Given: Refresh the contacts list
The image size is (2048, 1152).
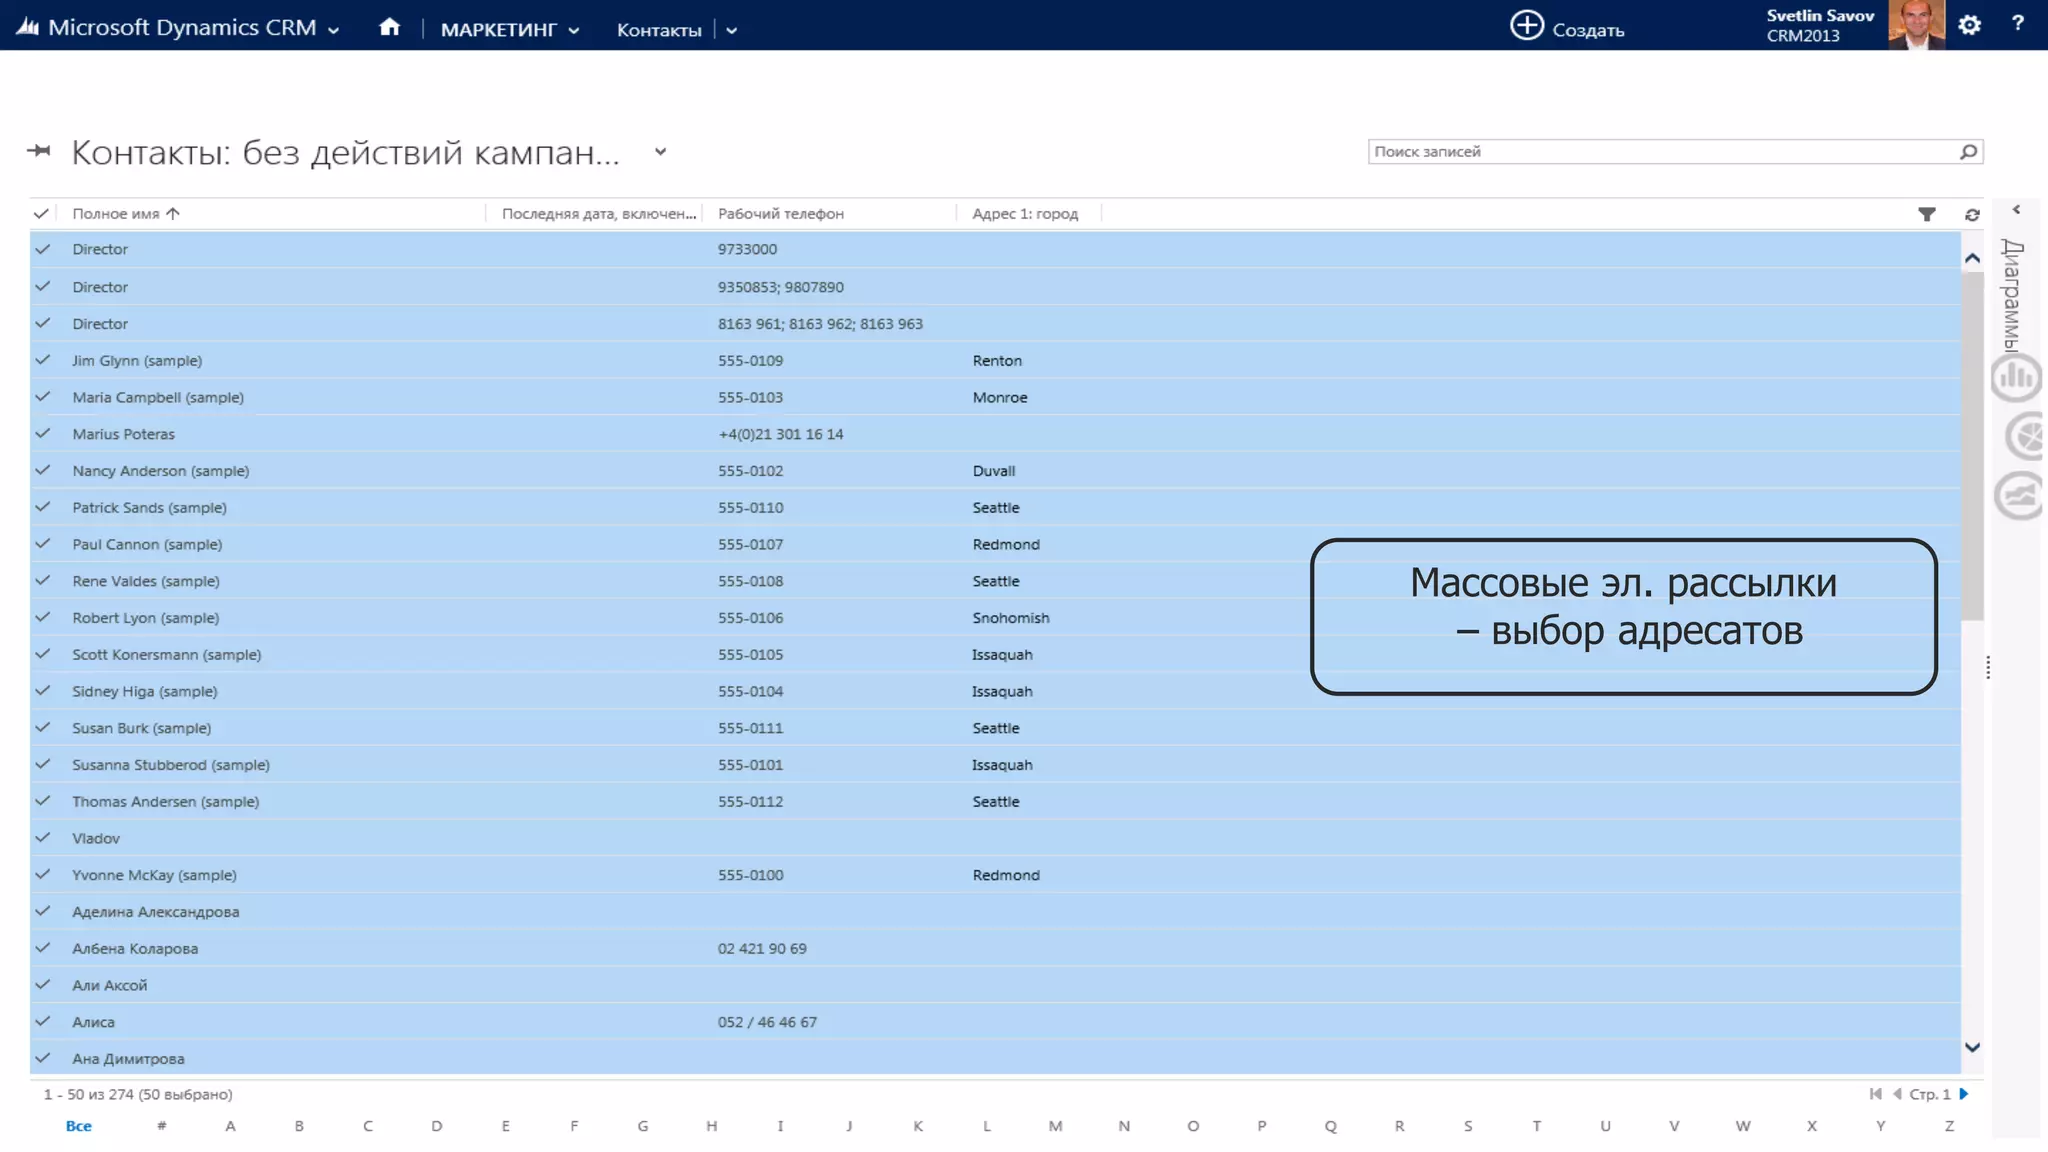Looking at the screenshot, I should (x=1971, y=214).
